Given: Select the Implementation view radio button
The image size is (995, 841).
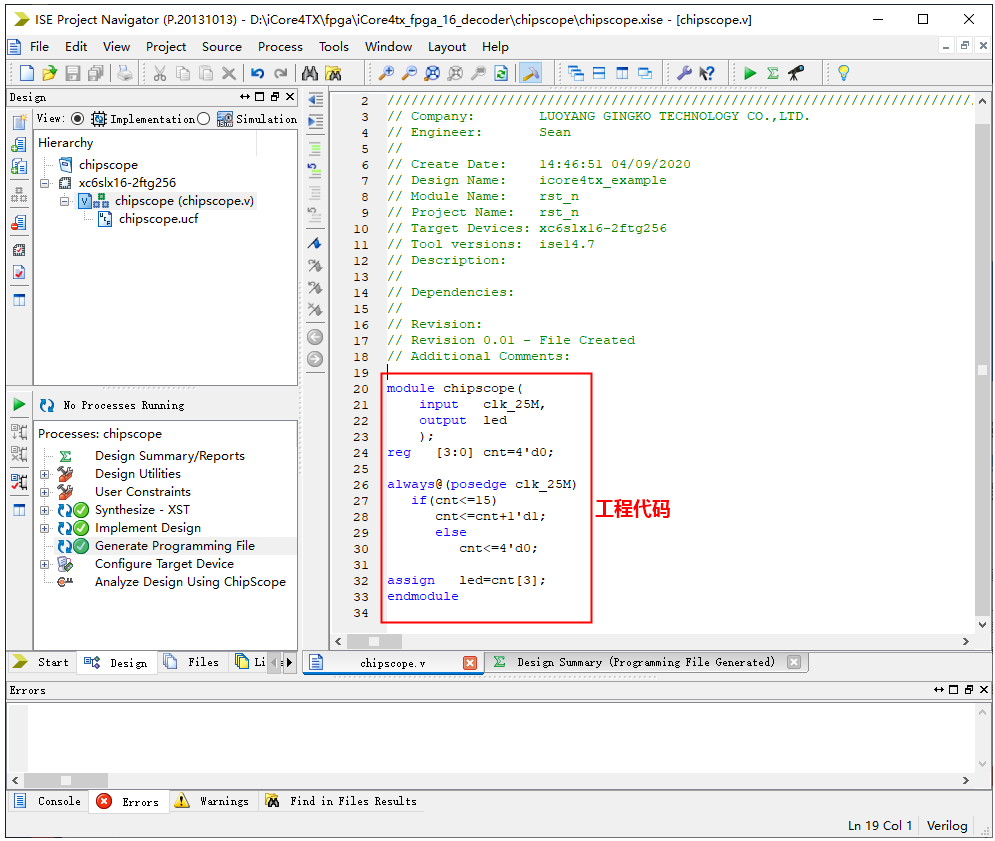Looking at the screenshot, I should tap(78, 119).
